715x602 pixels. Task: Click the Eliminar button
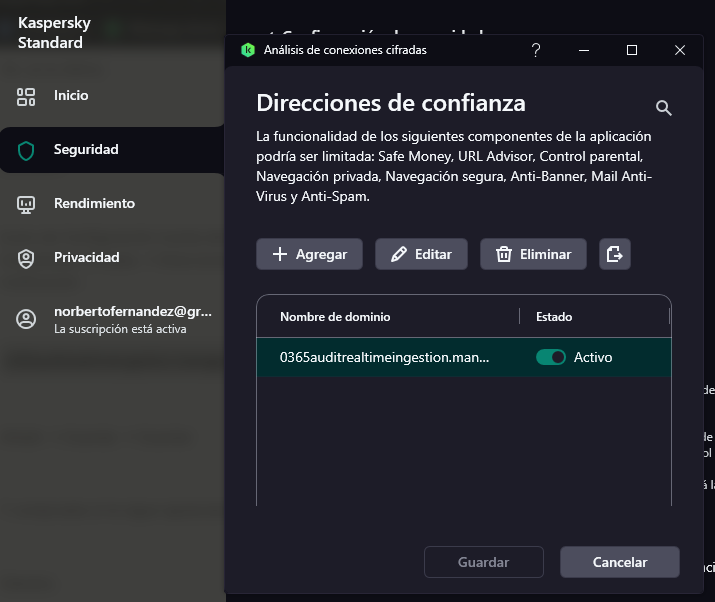click(x=533, y=254)
